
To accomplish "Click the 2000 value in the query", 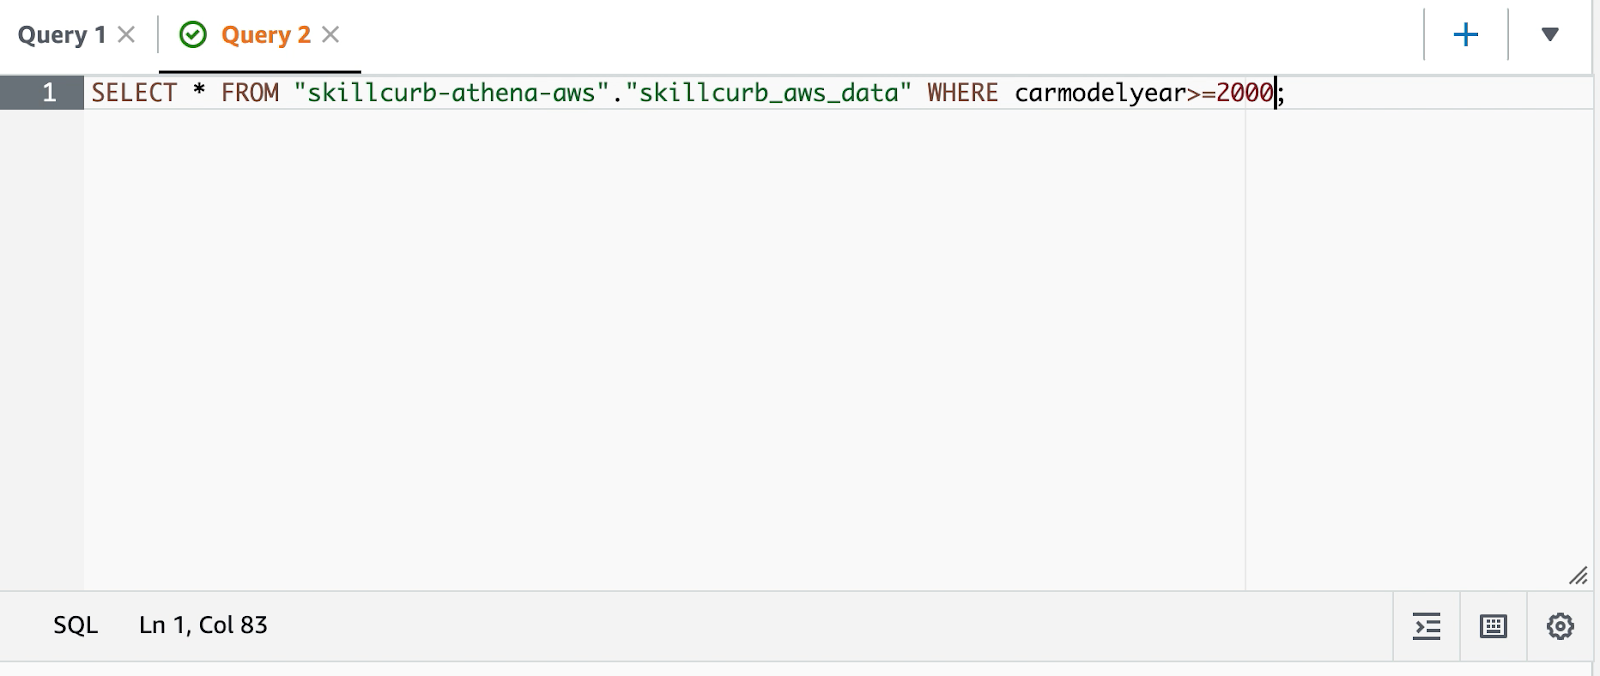I will pyautogui.click(x=1245, y=93).
